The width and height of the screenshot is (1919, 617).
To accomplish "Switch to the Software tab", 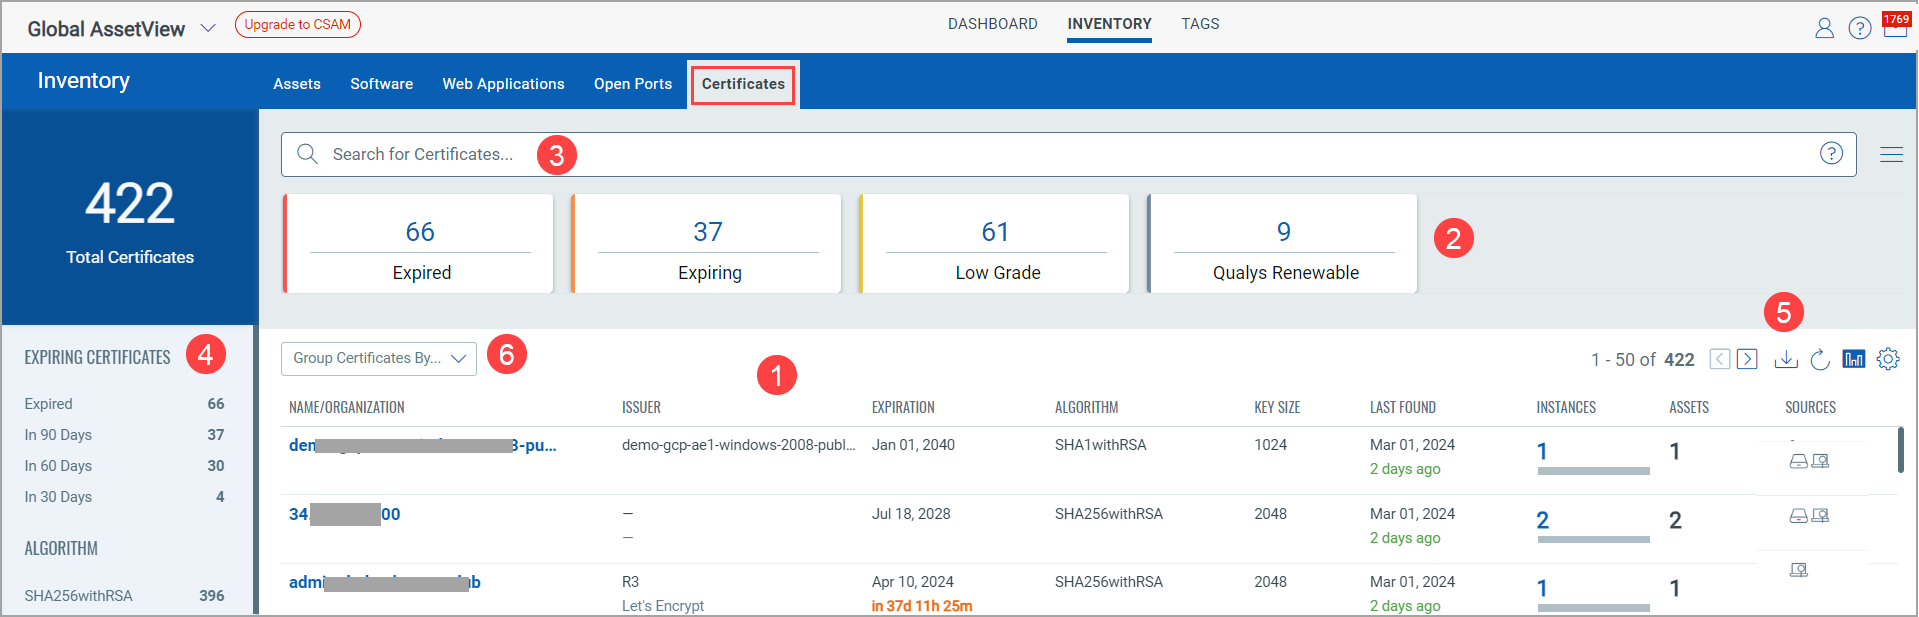I will click(x=382, y=84).
